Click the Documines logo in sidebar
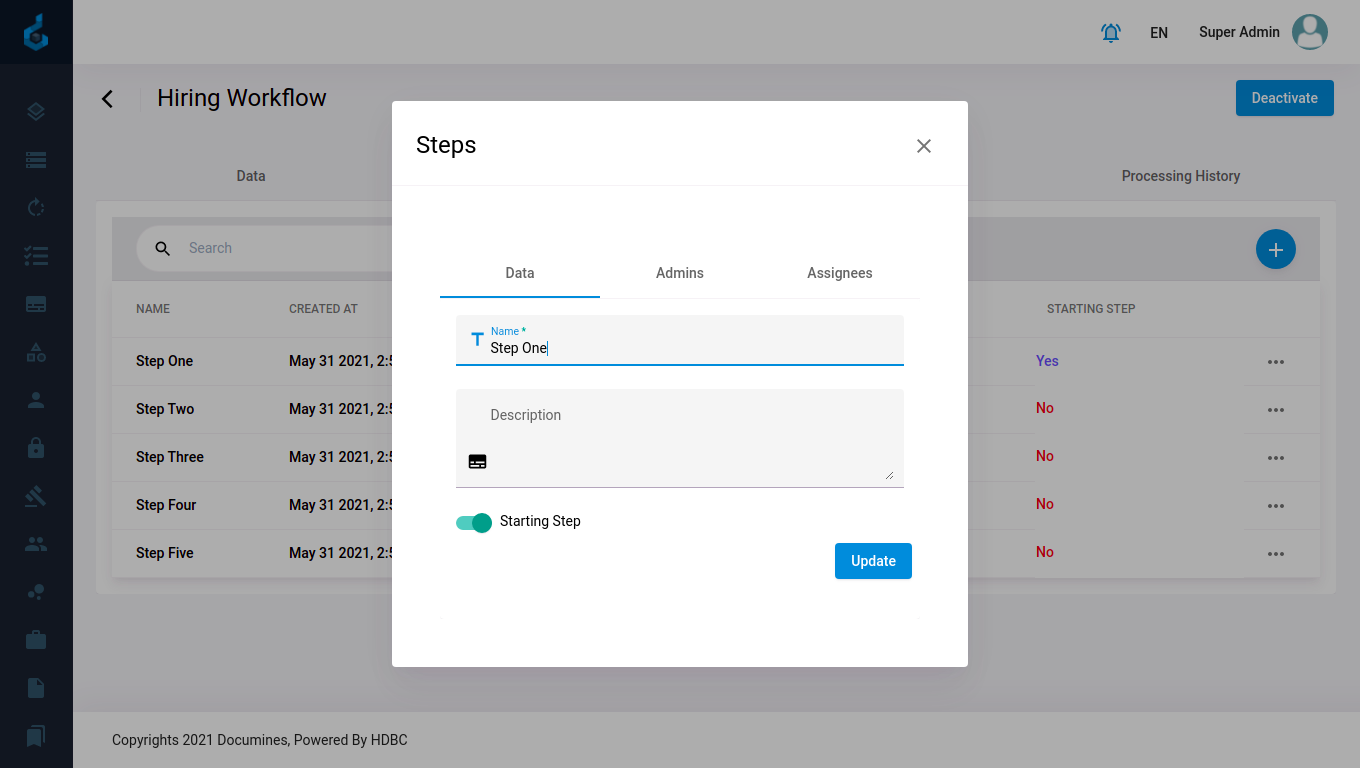Screen dimensions: 1360x768 tap(36, 32)
